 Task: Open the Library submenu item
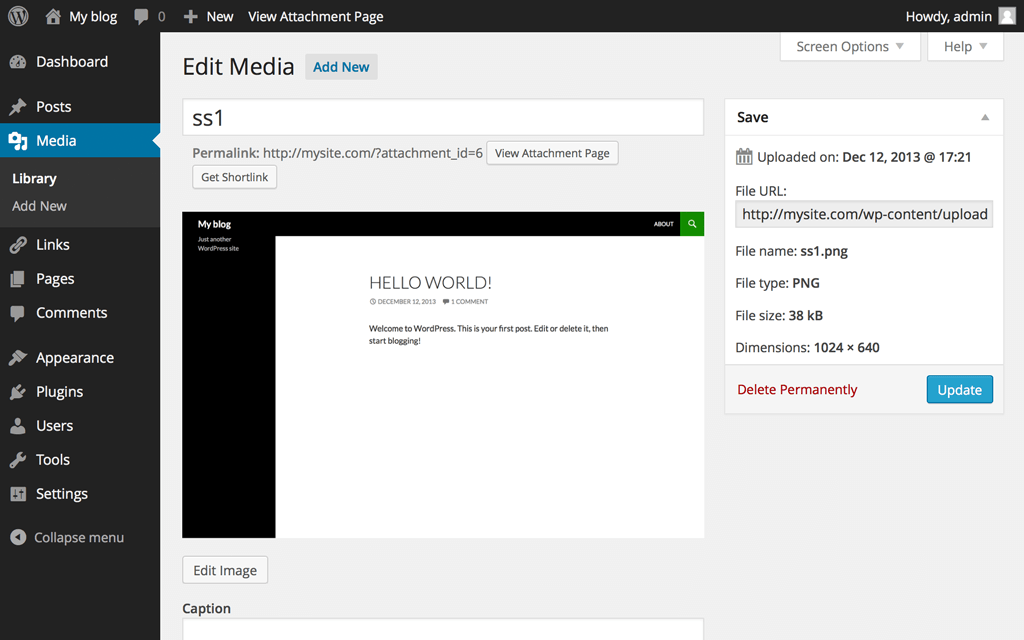(x=34, y=178)
